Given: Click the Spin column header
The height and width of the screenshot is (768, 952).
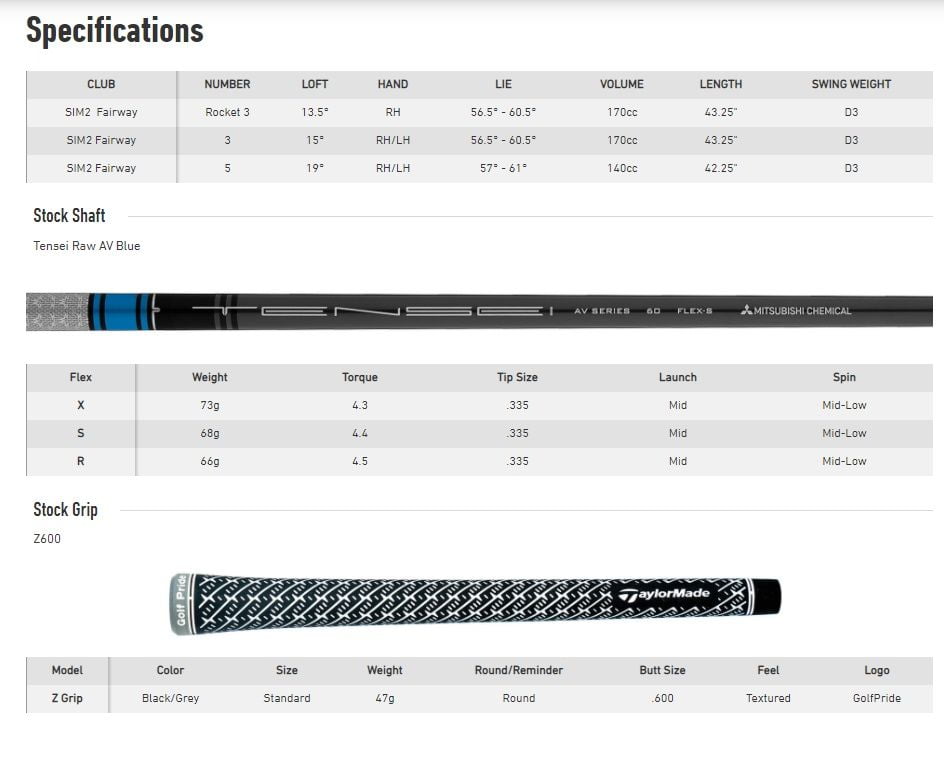Looking at the screenshot, I should click(844, 377).
